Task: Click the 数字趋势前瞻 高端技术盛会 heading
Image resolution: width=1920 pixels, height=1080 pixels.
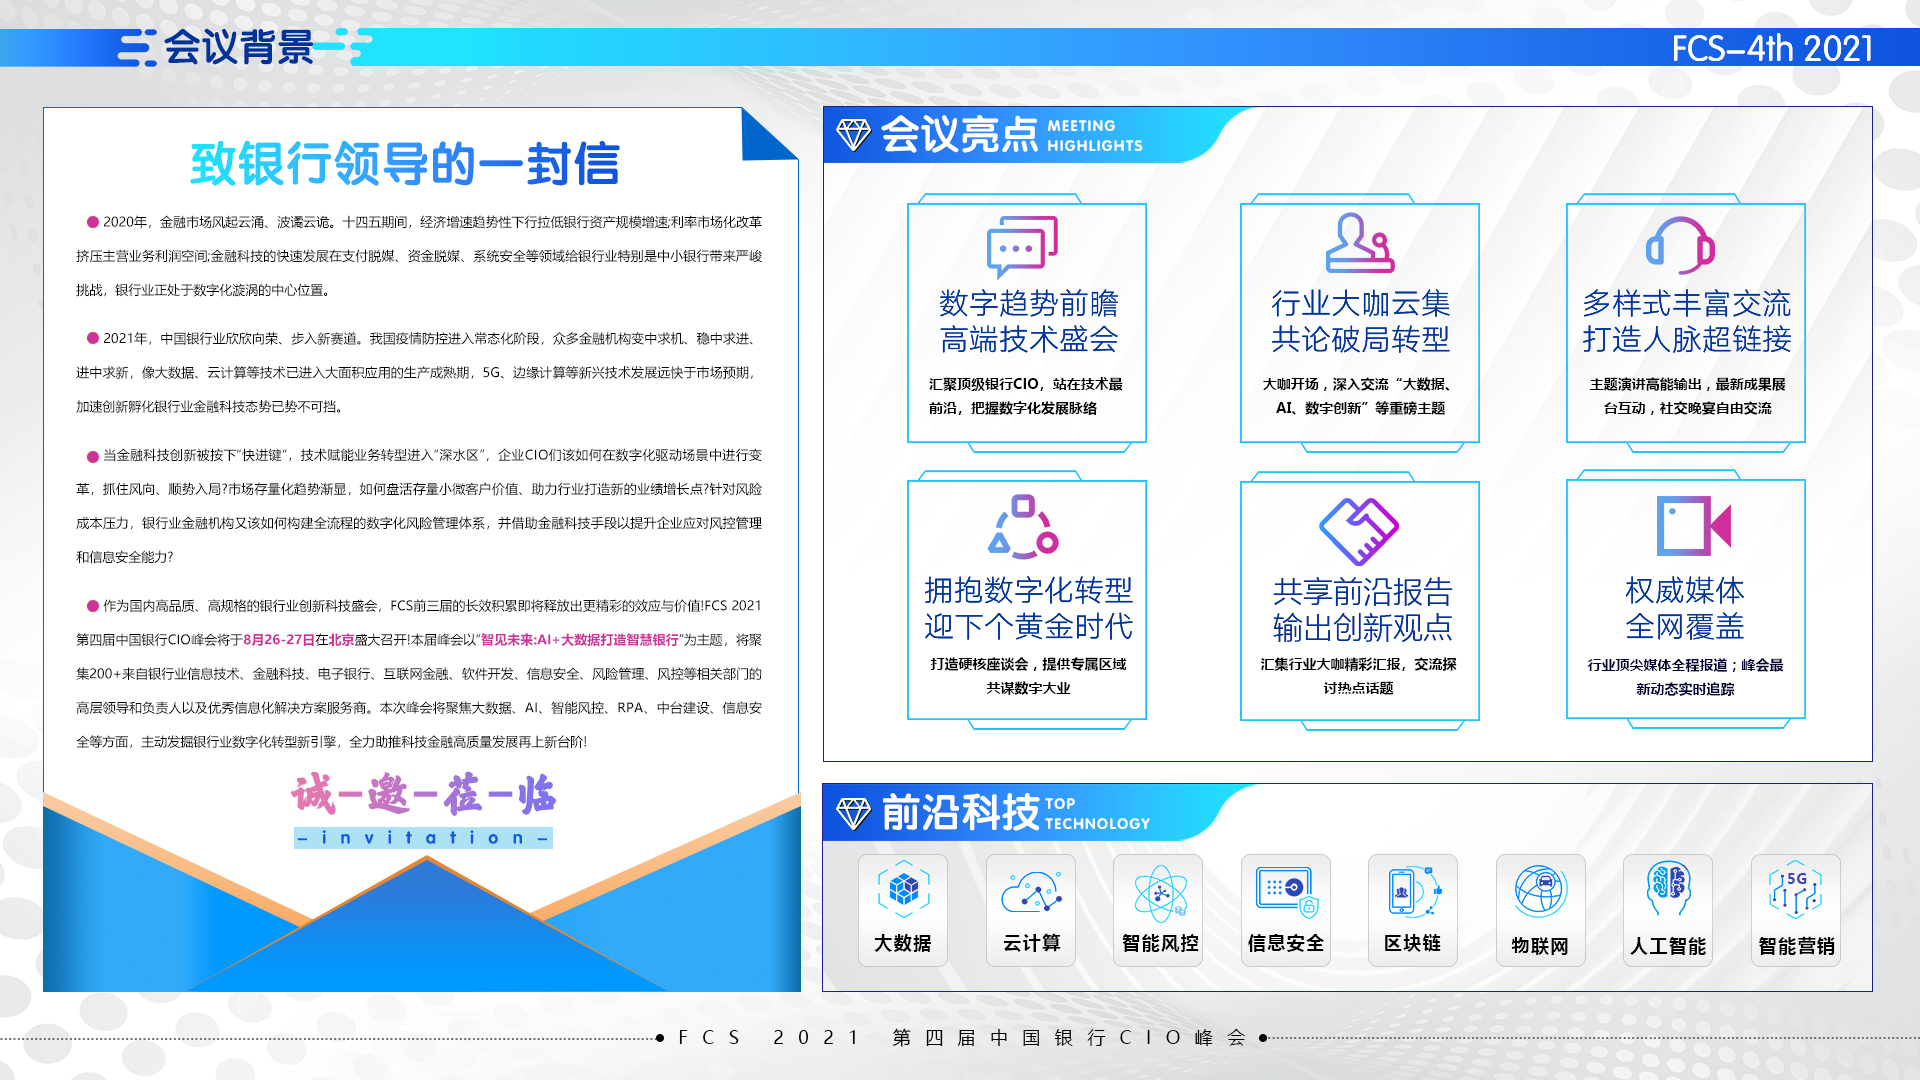Action: coord(1028,321)
